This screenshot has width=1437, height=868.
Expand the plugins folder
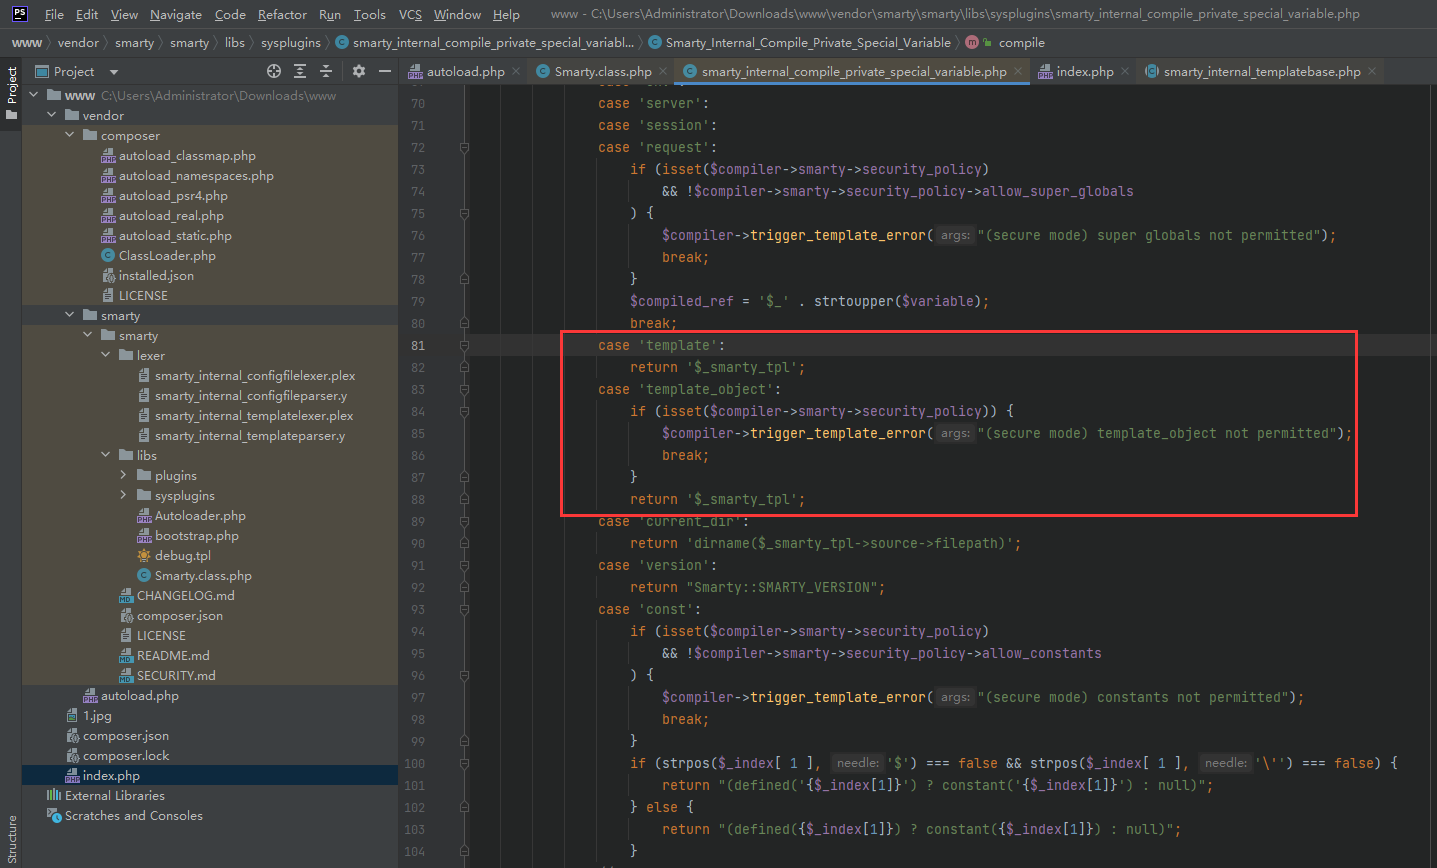pos(123,475)
